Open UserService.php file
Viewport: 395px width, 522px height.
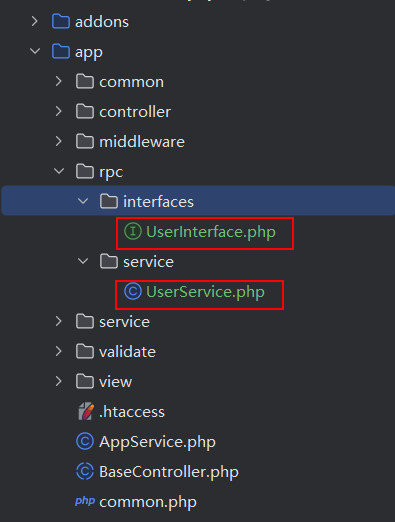coord(205,292)
